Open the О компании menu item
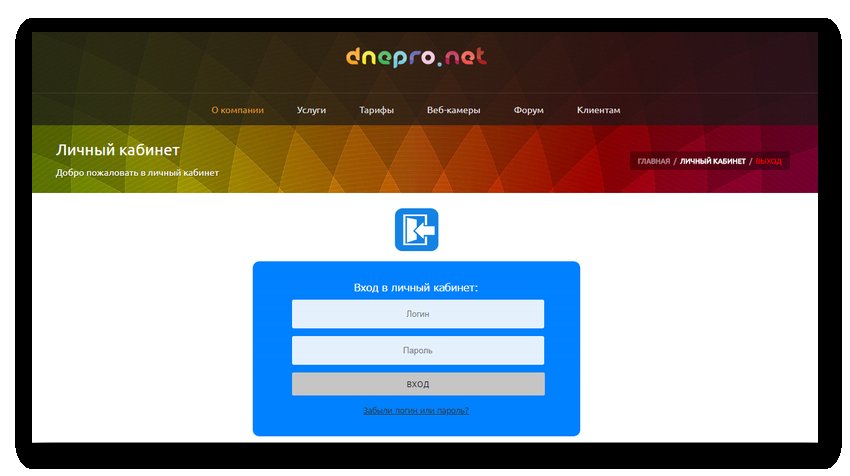 237,110
